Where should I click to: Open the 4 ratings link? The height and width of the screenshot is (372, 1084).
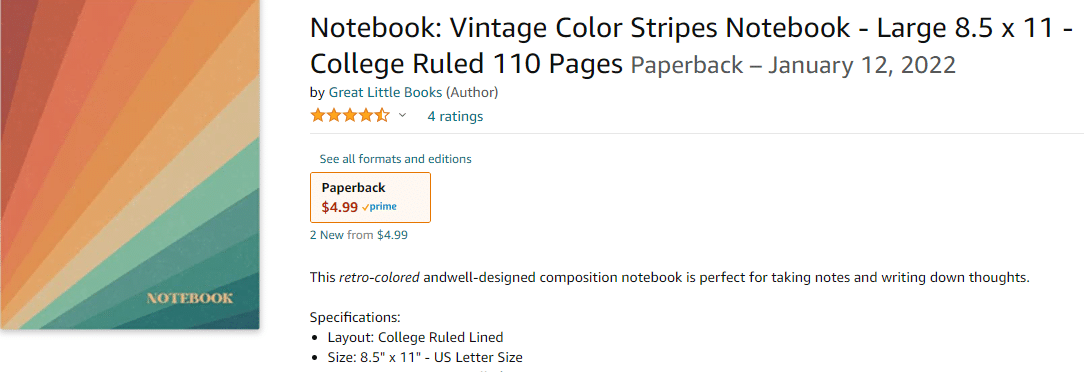[455, 116]
